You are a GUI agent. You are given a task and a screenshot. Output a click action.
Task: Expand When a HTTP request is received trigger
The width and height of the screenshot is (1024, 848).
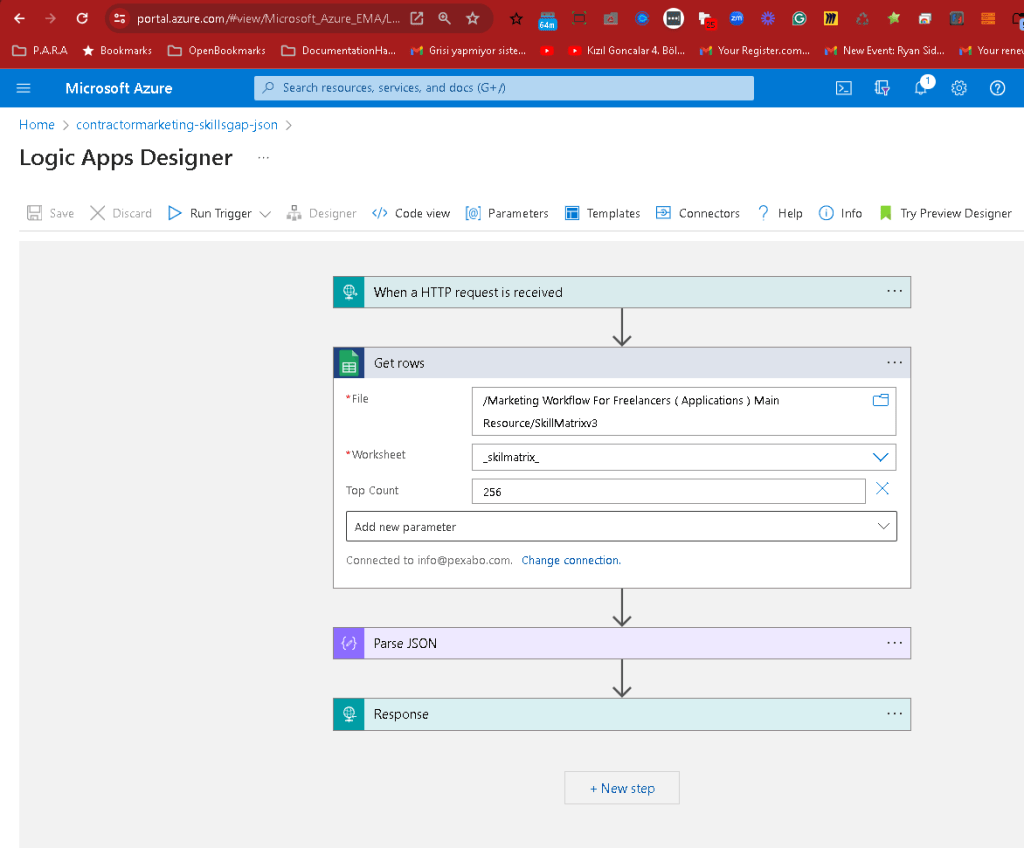coord(622,292)
